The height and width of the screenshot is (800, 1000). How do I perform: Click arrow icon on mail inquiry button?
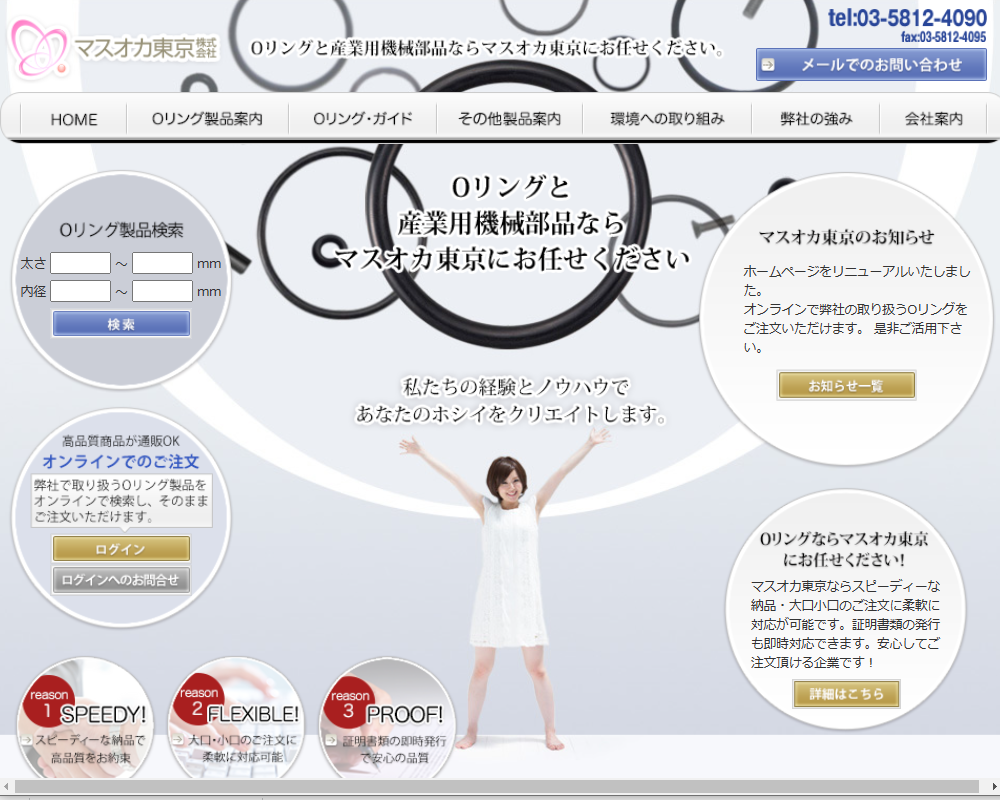tap(768, 64)
